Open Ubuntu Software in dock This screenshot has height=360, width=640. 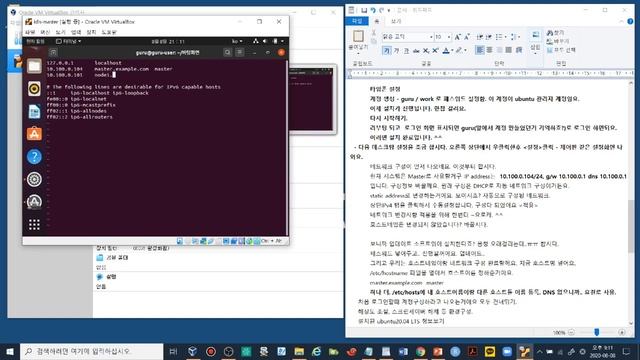[34, 134]
